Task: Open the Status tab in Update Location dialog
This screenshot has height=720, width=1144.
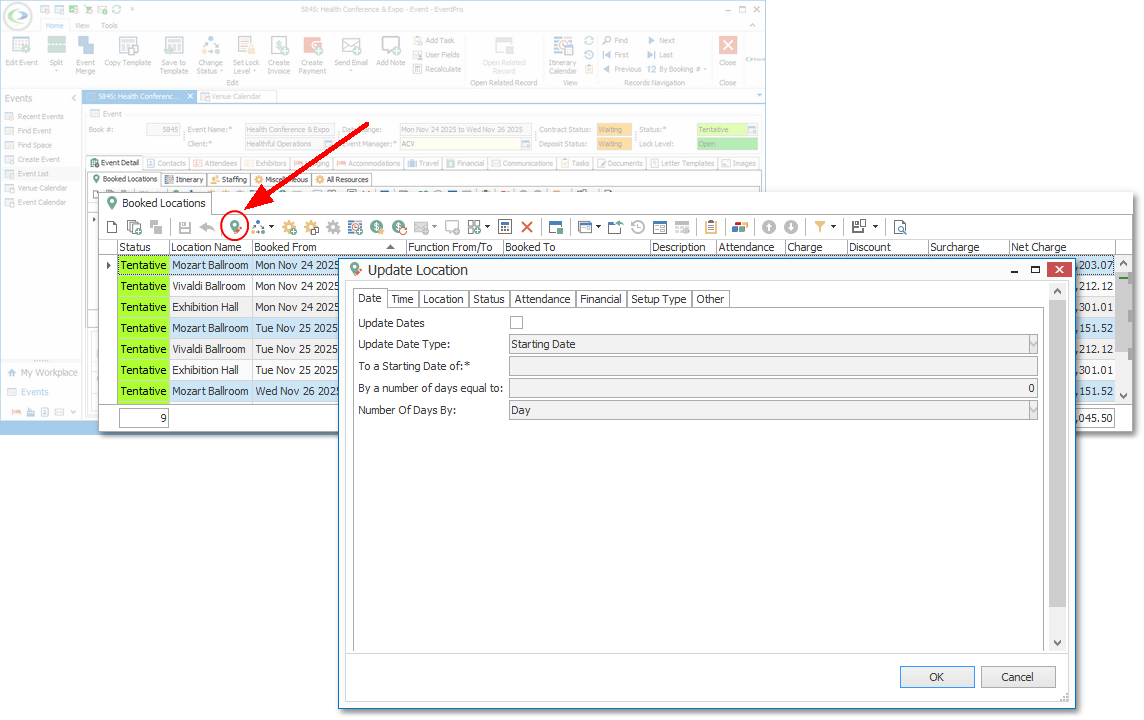Action: pos(488,299)
